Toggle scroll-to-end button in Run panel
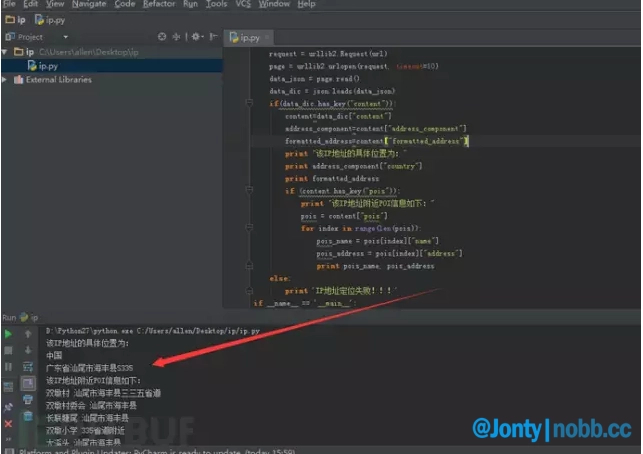 28,383
